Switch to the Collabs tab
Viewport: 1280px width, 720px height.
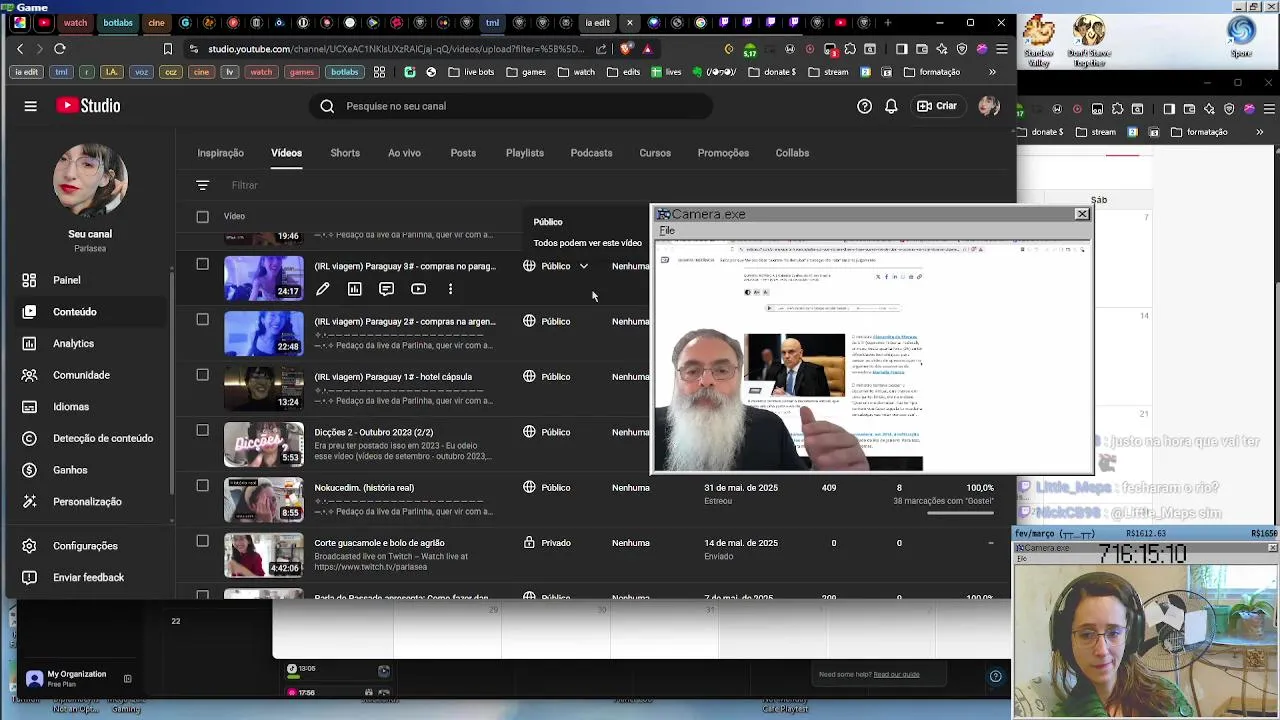click(792, 153)
